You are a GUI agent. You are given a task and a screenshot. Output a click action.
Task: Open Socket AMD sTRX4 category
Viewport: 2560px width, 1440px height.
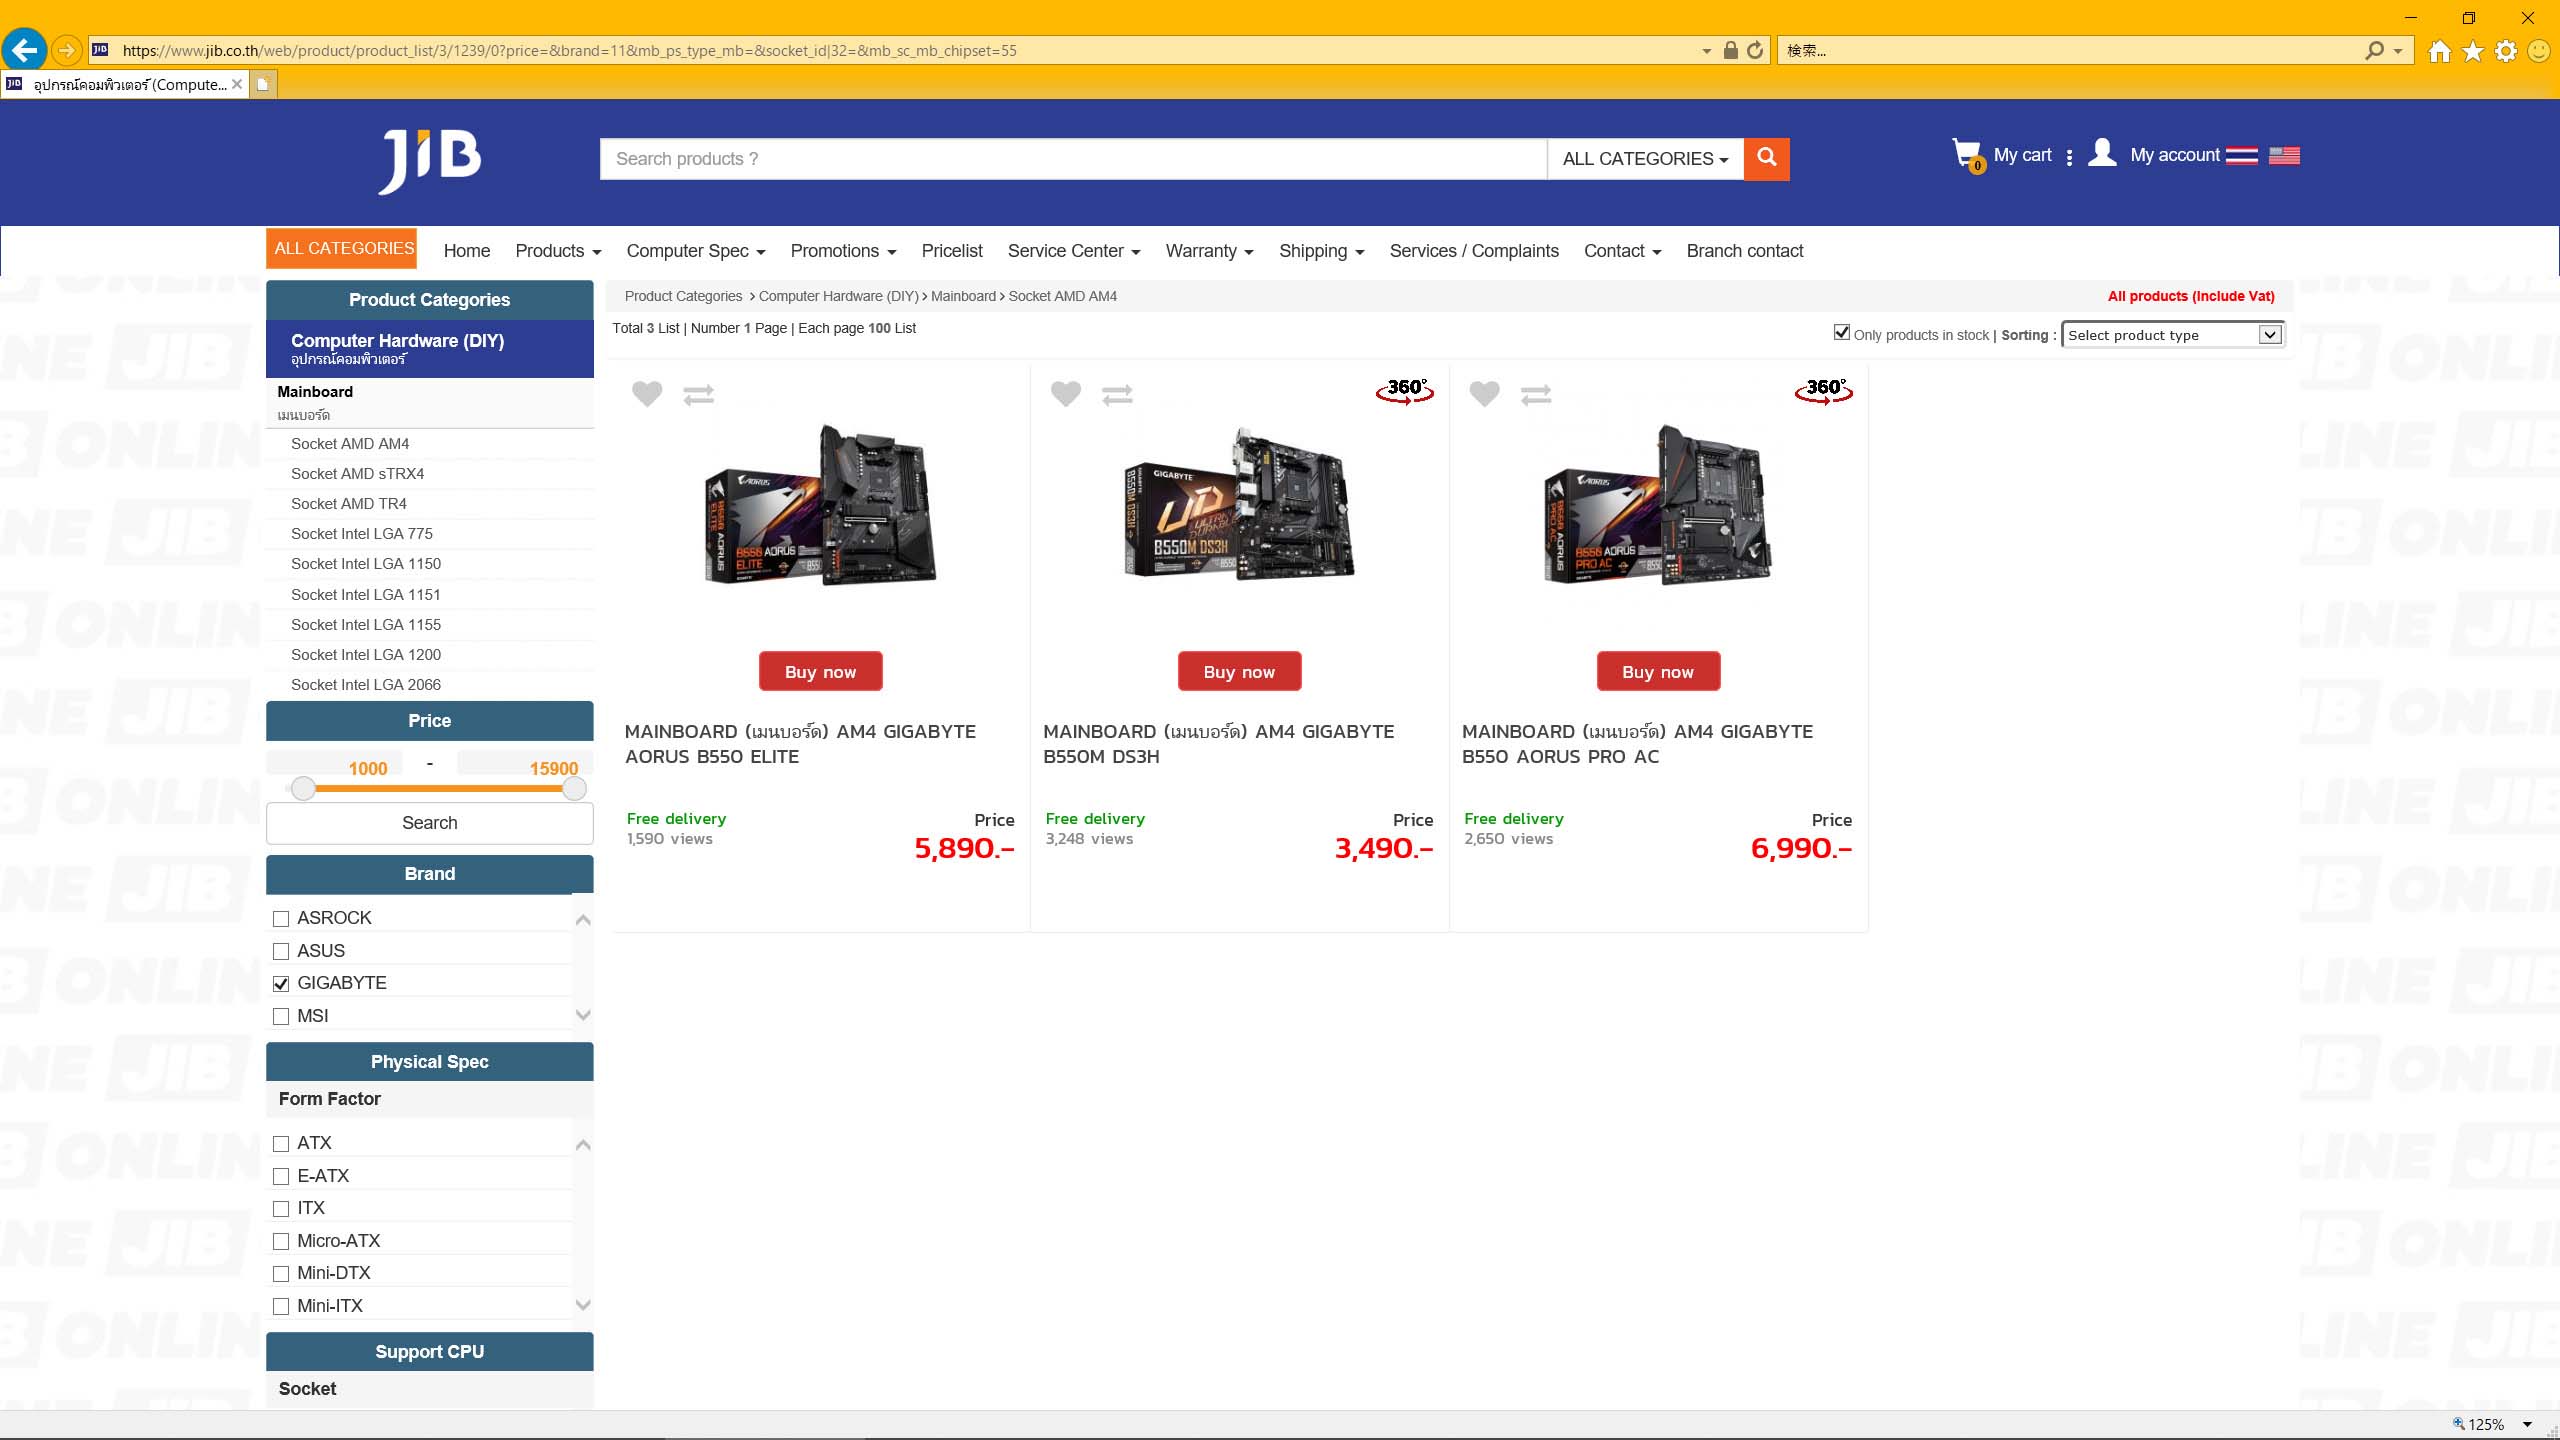point(357,474)
